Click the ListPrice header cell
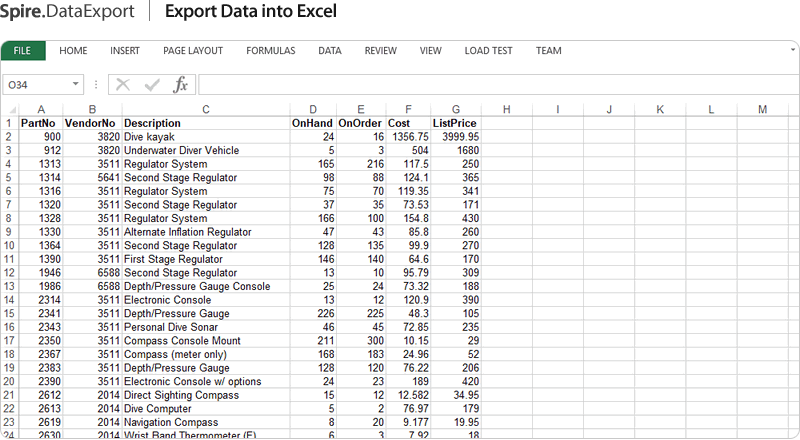This screenshot has width=800, height=440. (456, 123)
